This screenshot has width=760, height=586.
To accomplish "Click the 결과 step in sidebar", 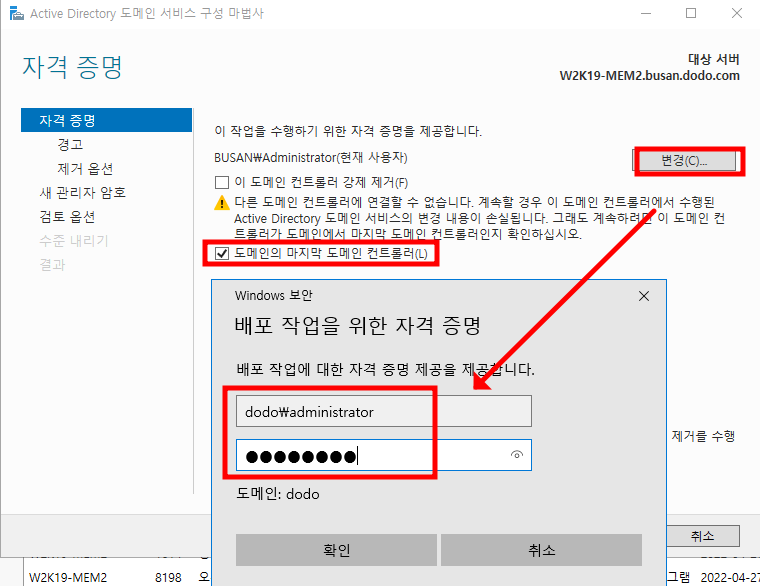I will click(52, 265).
